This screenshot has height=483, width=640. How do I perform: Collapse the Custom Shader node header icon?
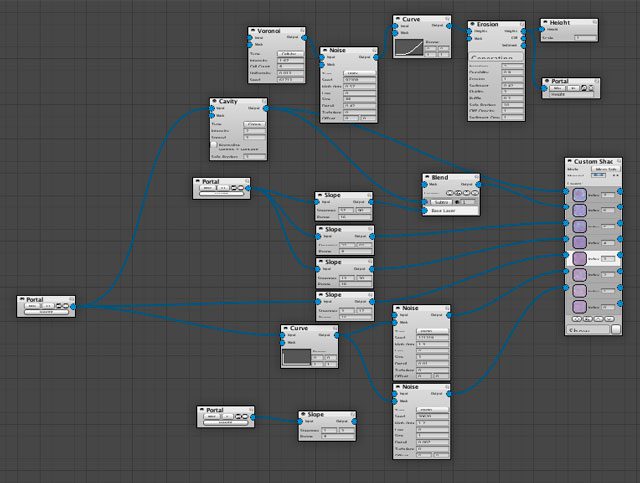[569, 162]
